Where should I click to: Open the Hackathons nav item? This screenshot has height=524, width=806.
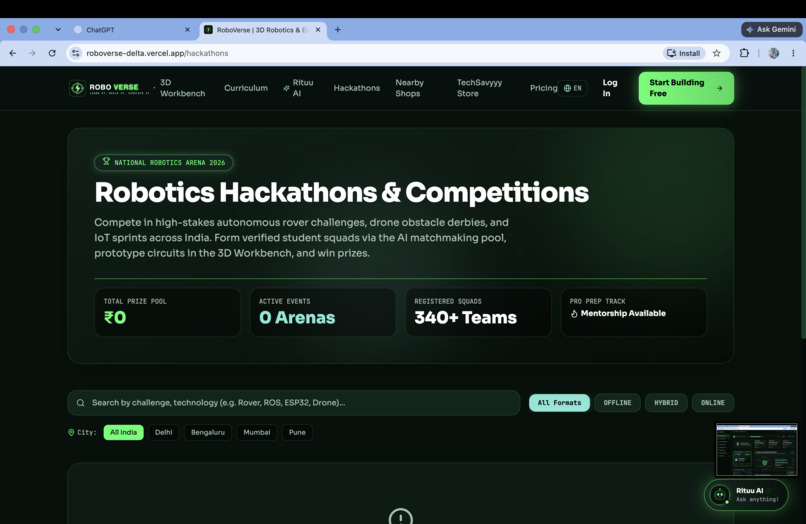[357, 88]
